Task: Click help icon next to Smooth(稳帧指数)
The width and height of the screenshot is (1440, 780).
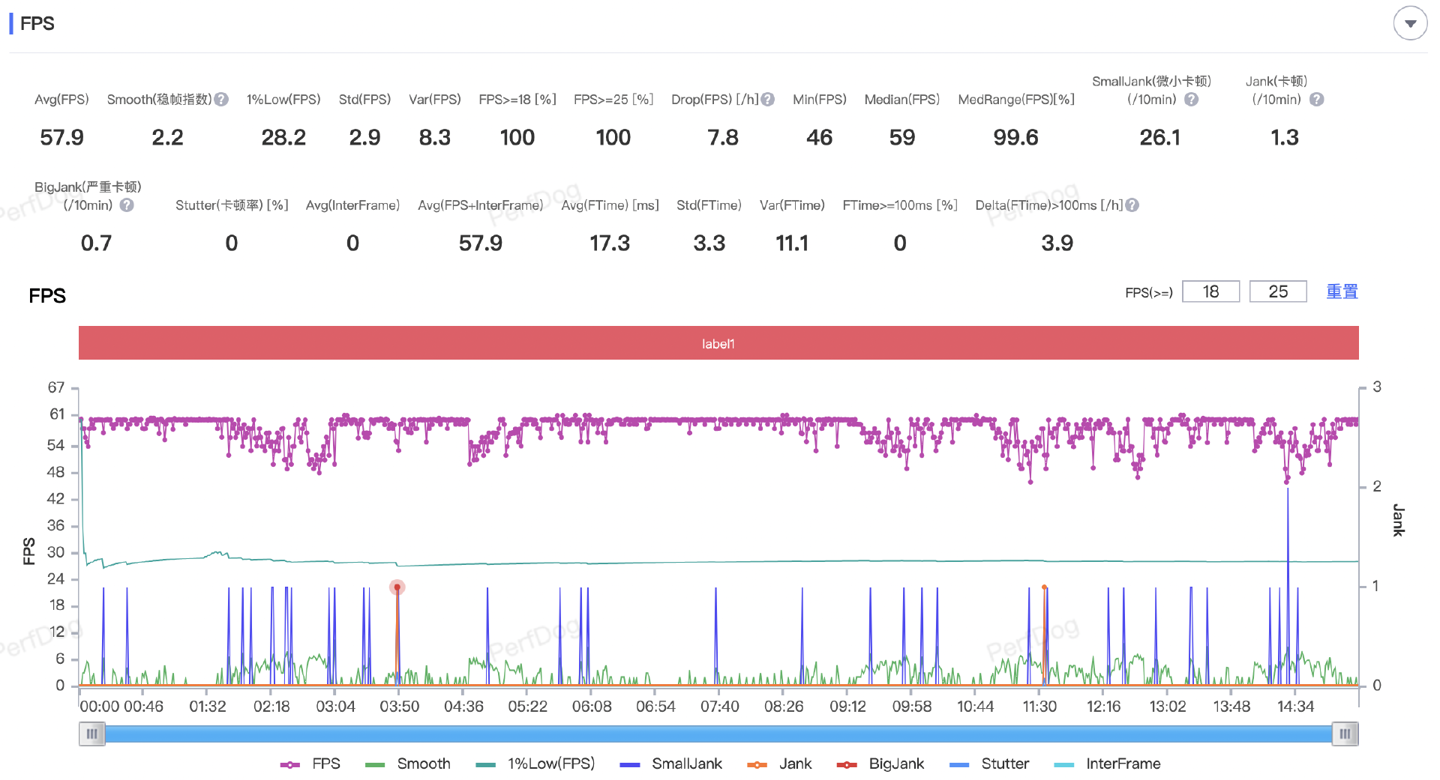Action: click(x=222, y=100)
